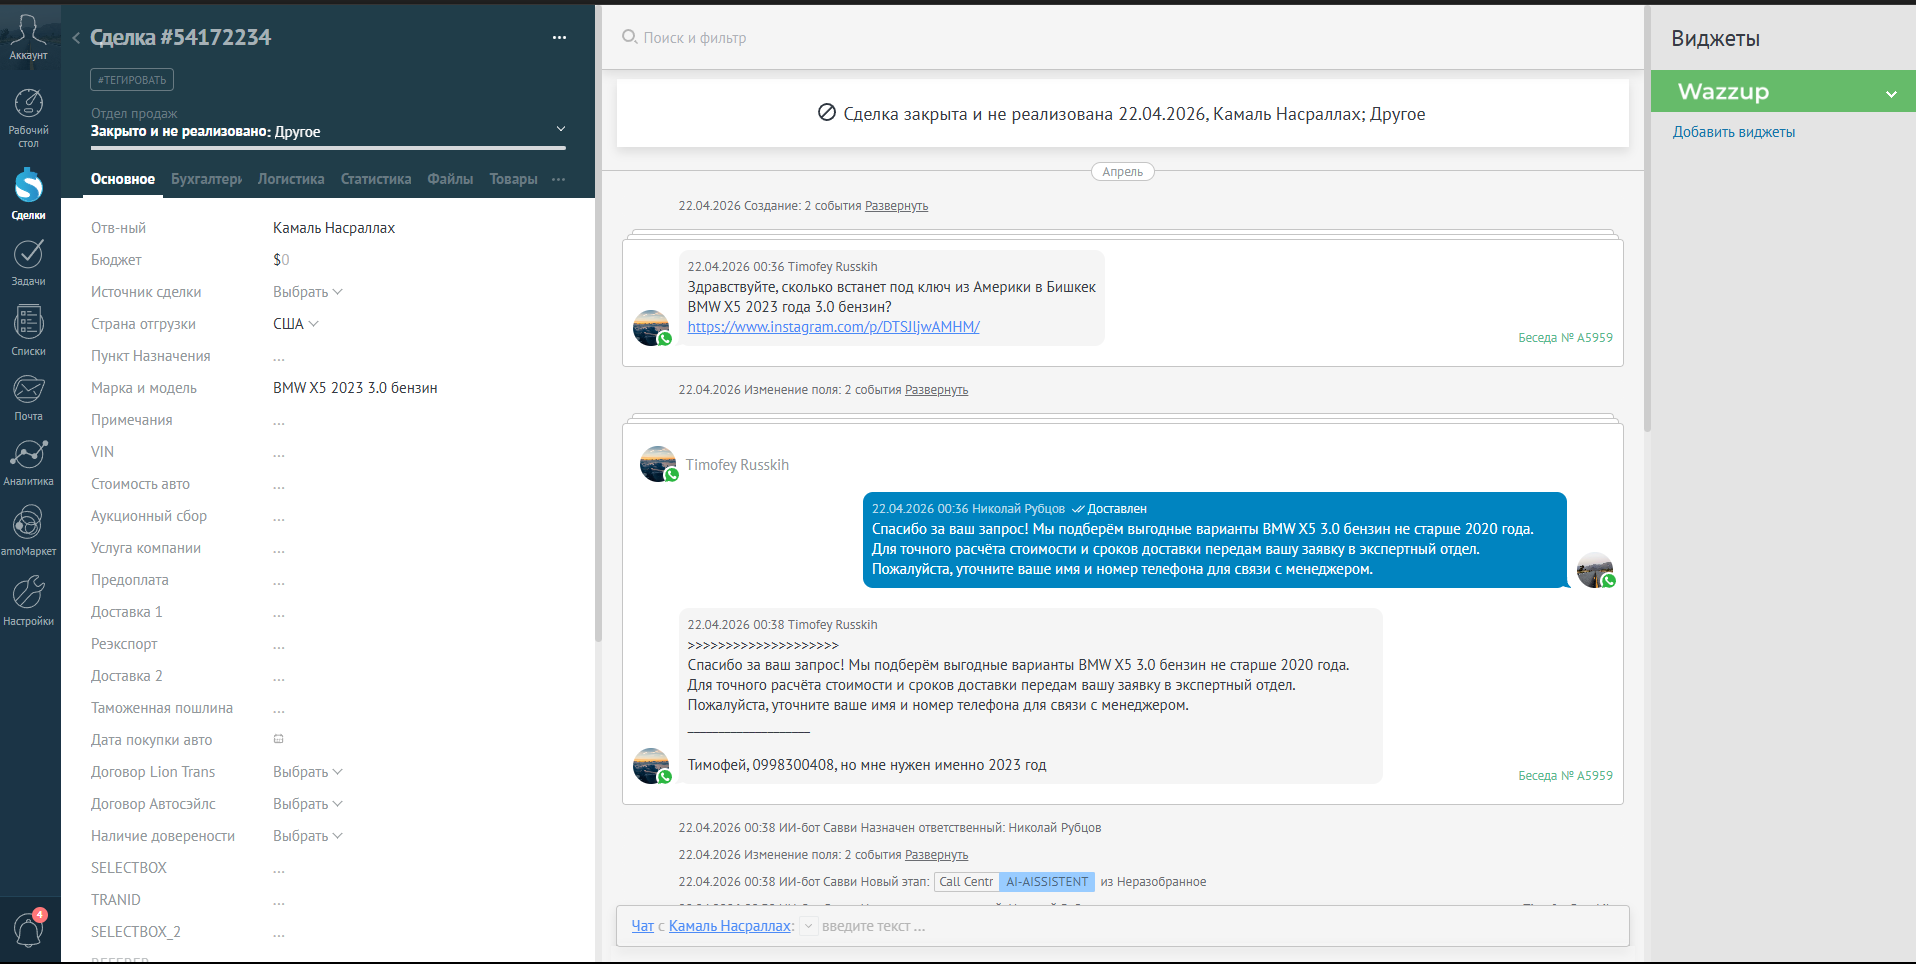Screen dimensions: 1916x964
Task: Click the Timofey Russkih conversation header avatar
Action: 659,464
